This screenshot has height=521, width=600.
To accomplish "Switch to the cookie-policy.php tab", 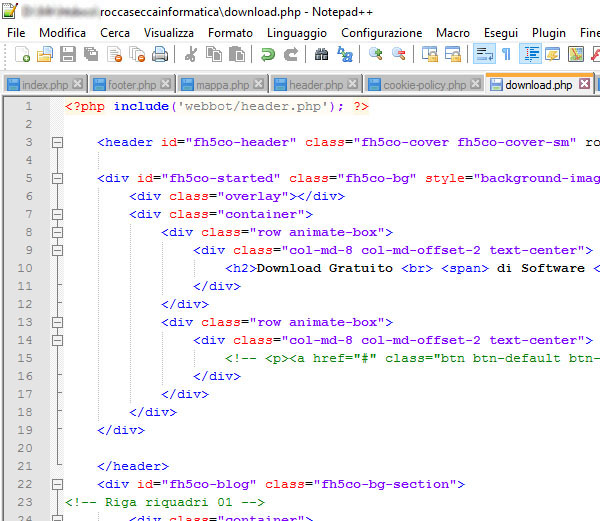I will (x=425, y=85).
